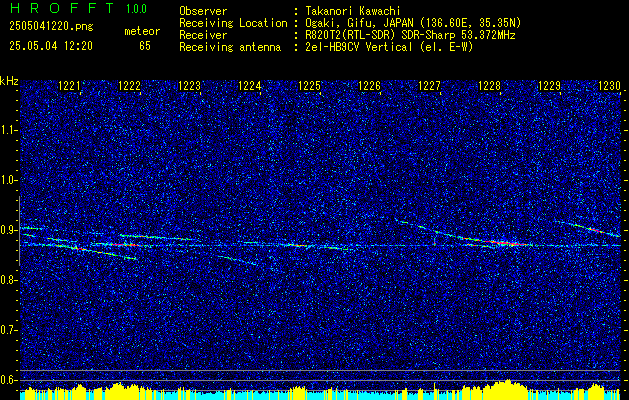The image size is (629, 400).
Task: Click time marker 1225
Action: (x=310, y=86)
